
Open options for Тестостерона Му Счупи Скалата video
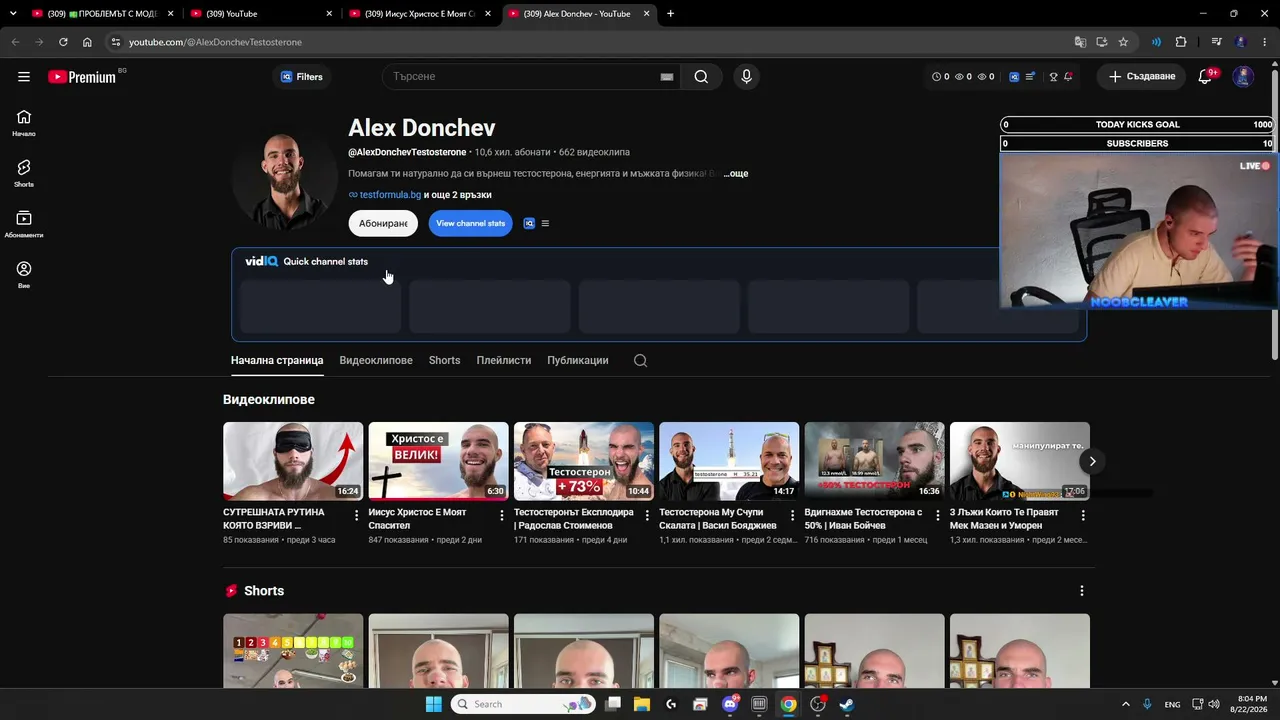coord(793,516)
